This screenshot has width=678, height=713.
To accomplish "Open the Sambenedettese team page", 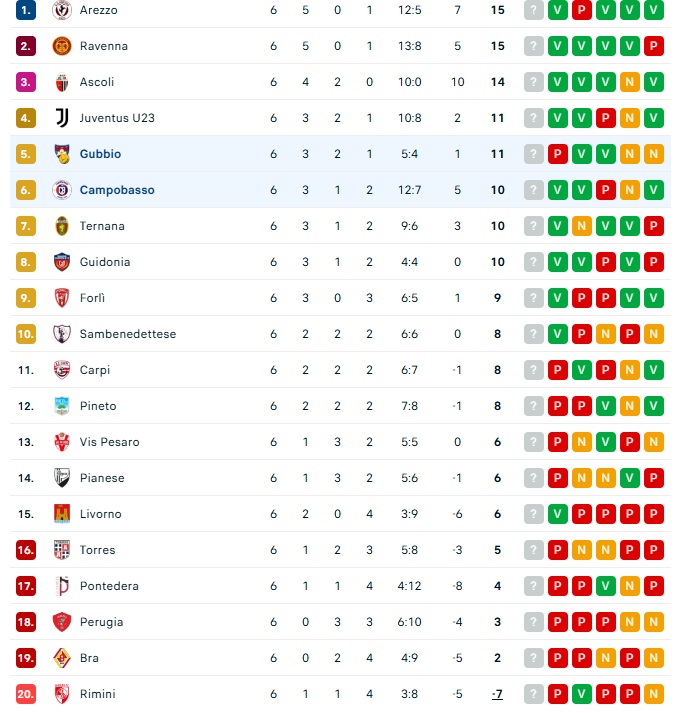I will (128, 334).
